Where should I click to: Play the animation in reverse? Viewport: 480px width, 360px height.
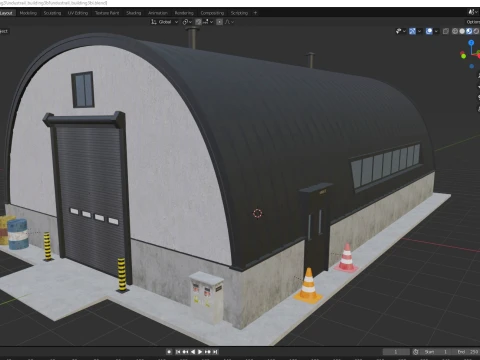[193, 352]
